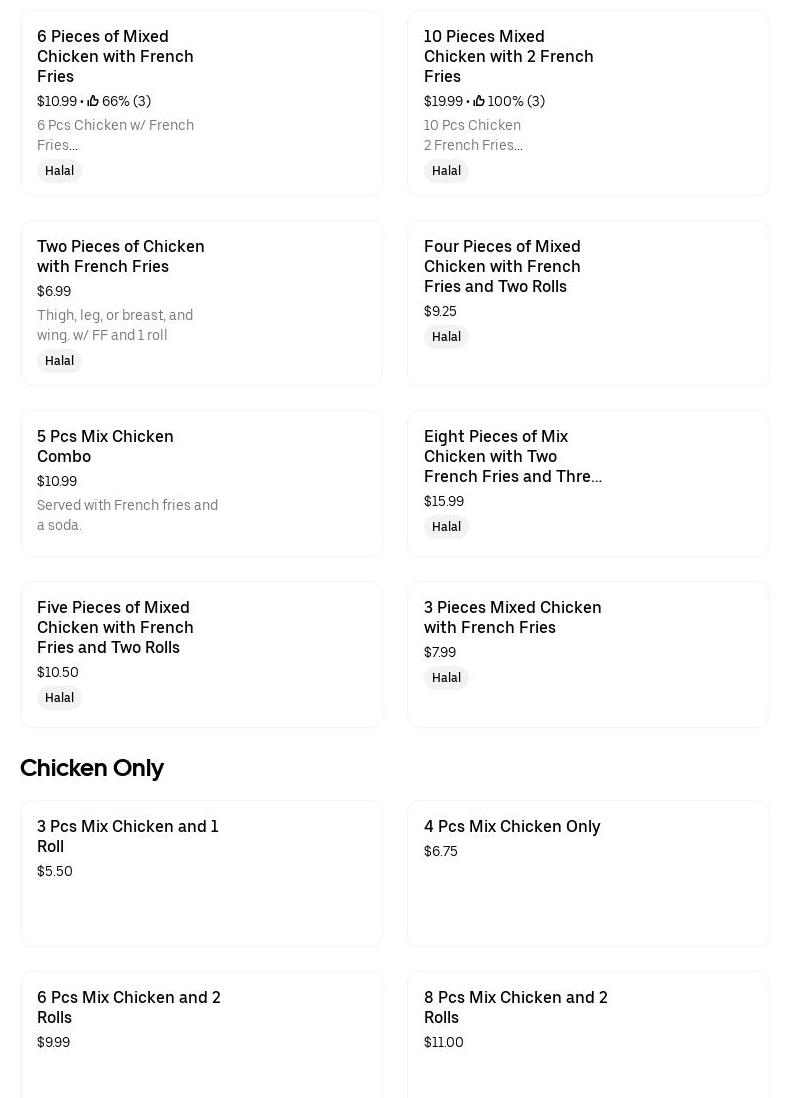Click thumbs-up icon on 10 Pieces Mixed Chicken
804x1098 pixels.
(479, 101)
